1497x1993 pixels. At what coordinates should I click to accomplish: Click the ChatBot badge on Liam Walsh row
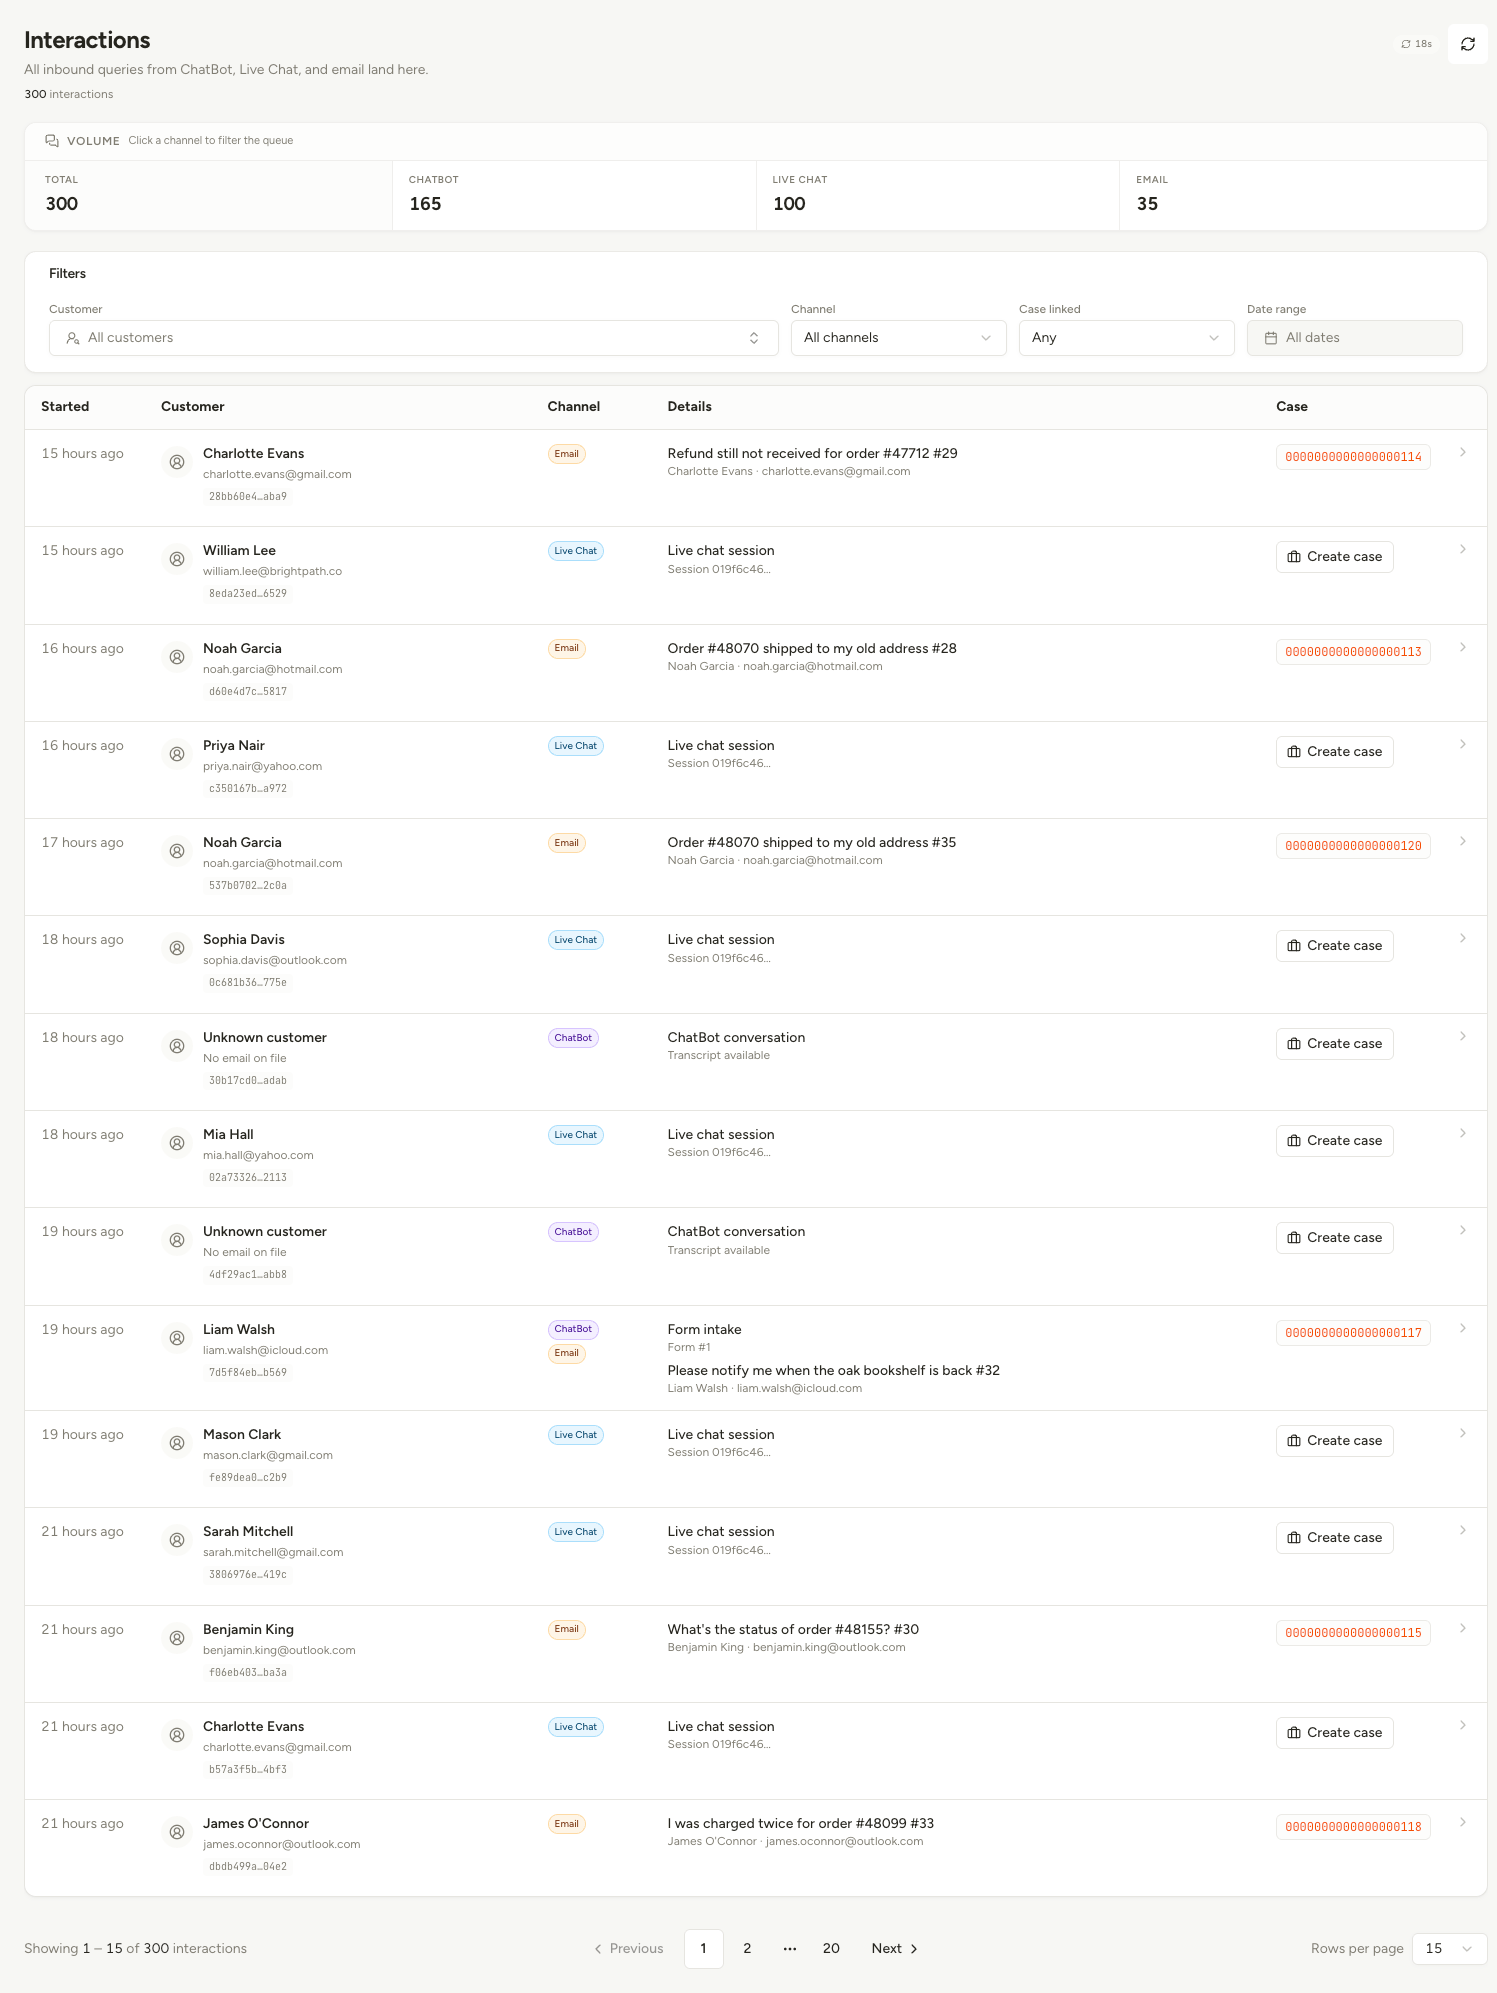pos(573,1329)
